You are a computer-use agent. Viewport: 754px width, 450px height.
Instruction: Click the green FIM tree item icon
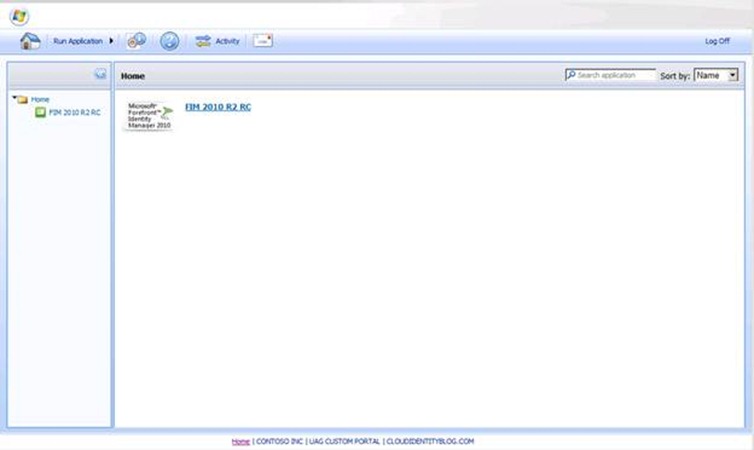[40, 112]
